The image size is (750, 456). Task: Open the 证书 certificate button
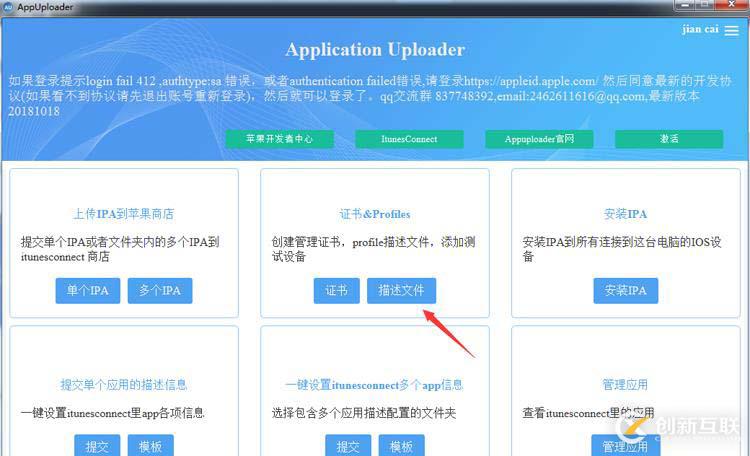[336, 290]
